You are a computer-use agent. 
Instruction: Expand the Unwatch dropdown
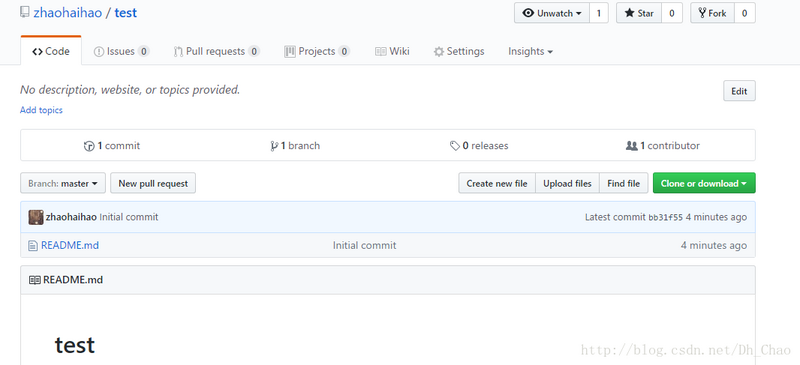click(x=552, y=13)
